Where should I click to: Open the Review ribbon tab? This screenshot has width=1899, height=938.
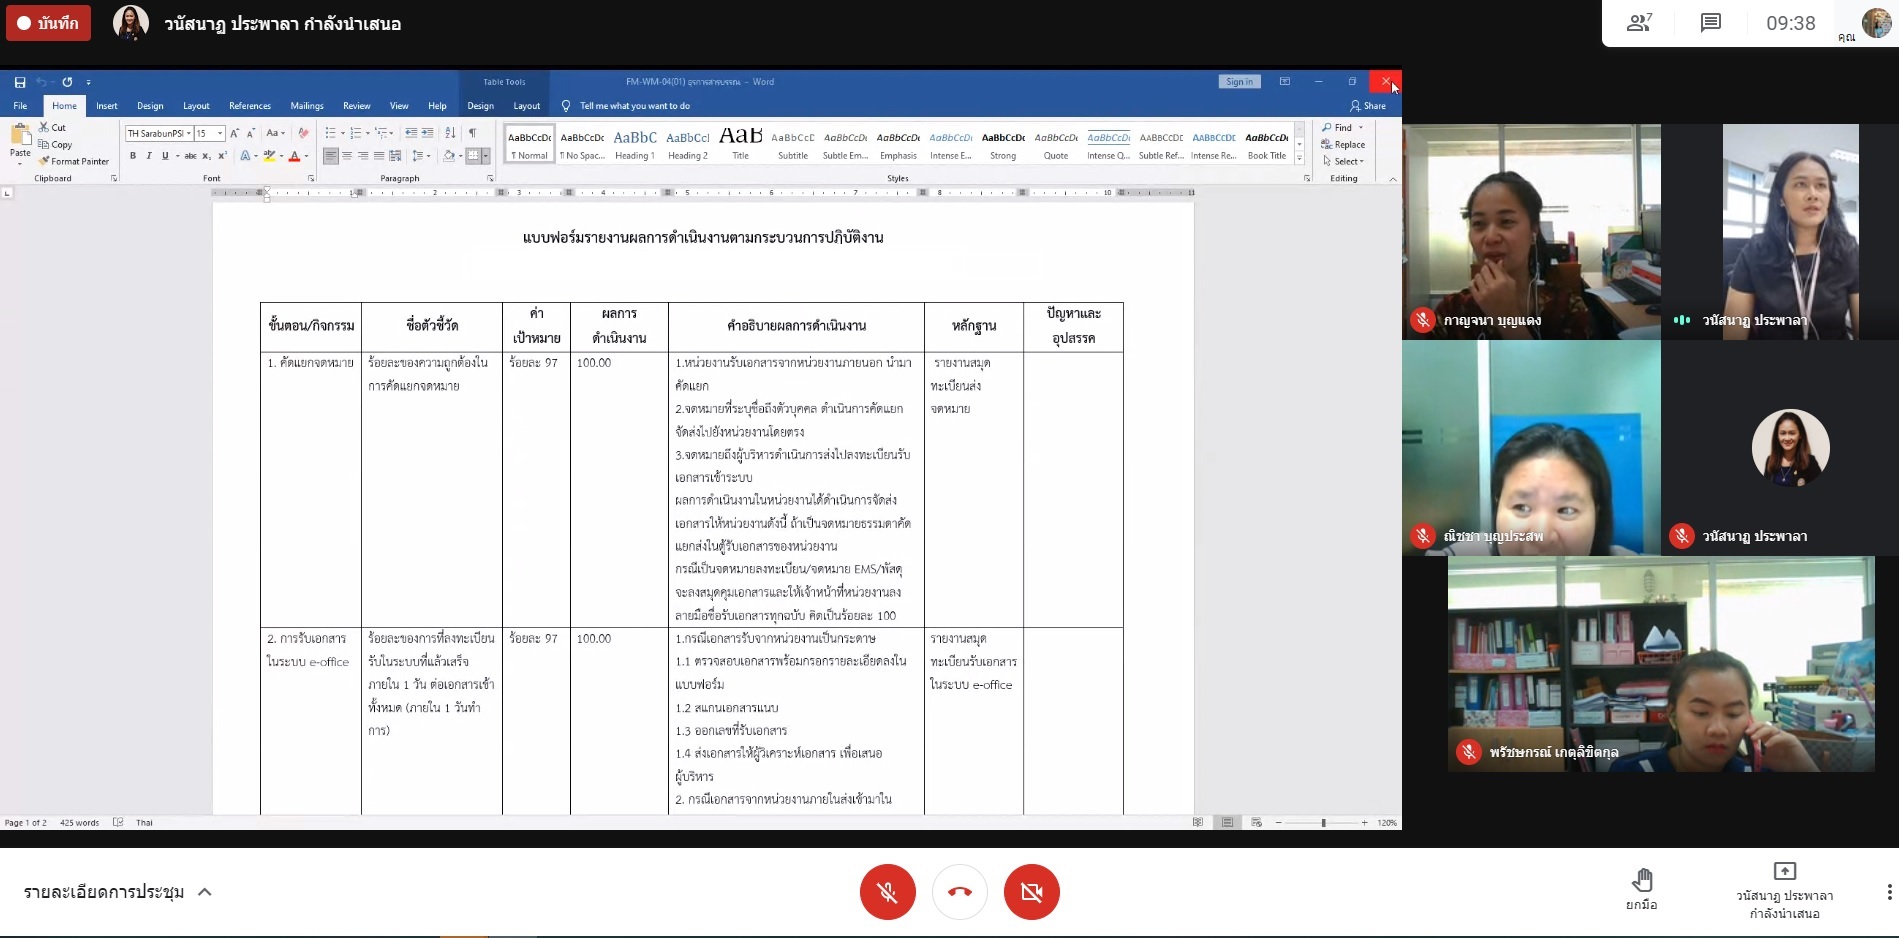[356, 106]
